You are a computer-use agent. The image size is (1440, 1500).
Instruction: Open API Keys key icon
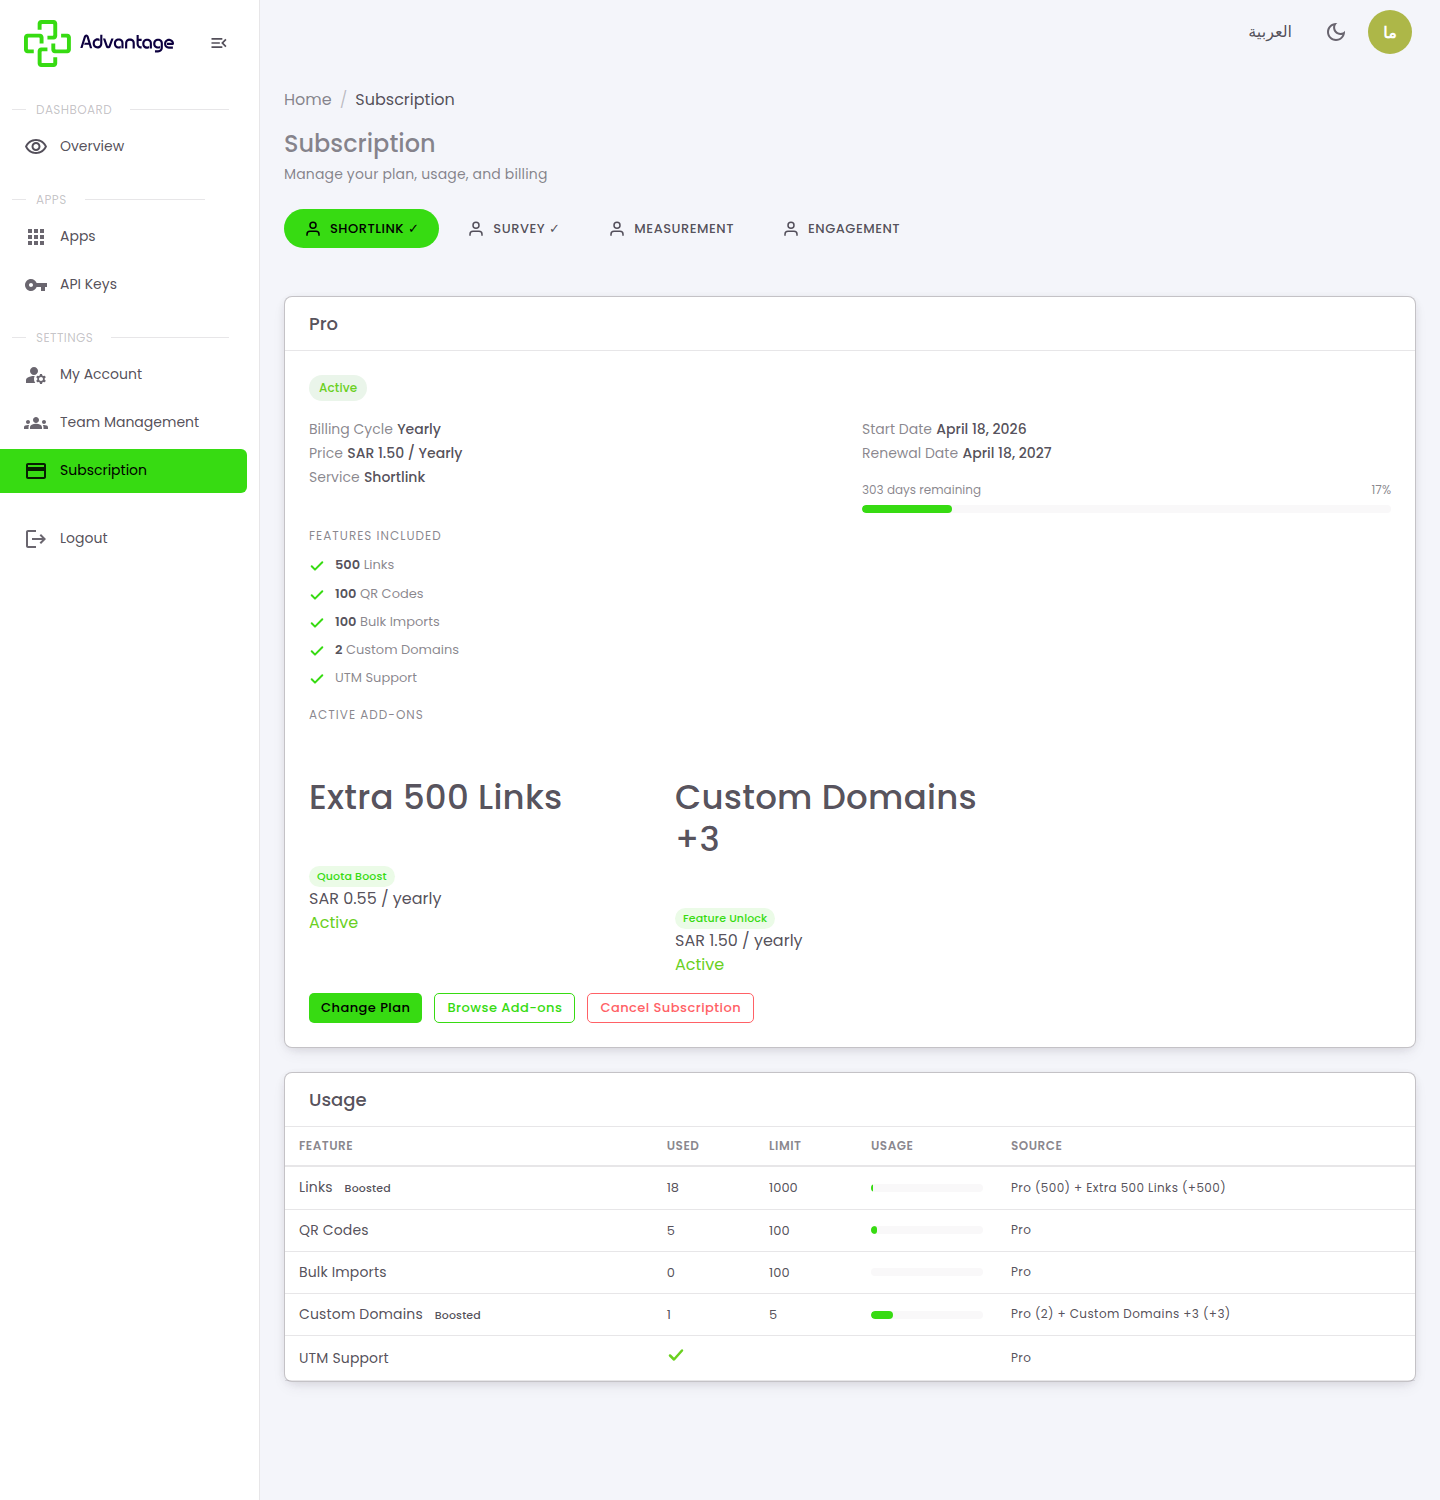click(36, 285)
